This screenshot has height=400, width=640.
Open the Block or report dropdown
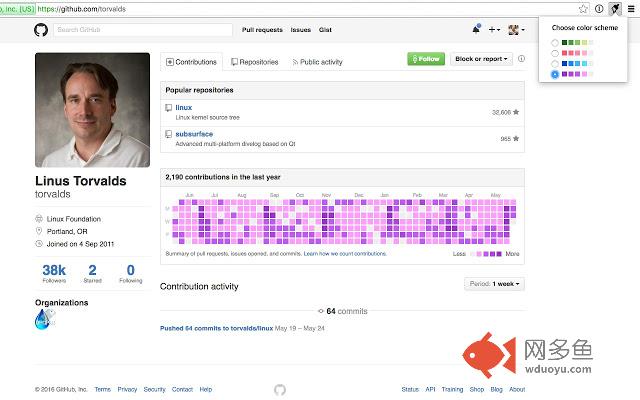pos(481,59)
